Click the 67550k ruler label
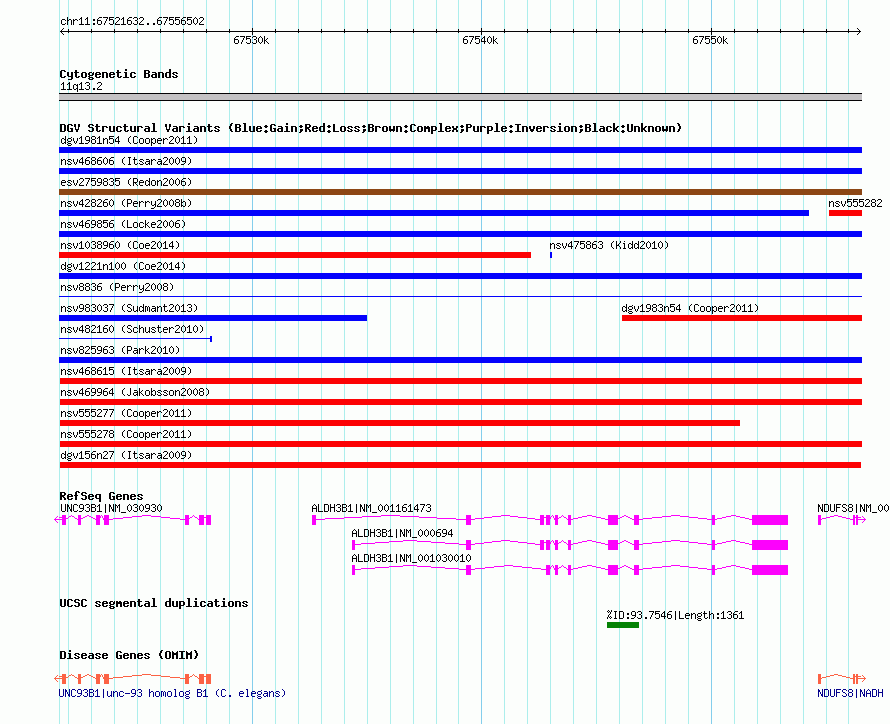The width and height of the screenshot is (890, 724). [710, 40]
